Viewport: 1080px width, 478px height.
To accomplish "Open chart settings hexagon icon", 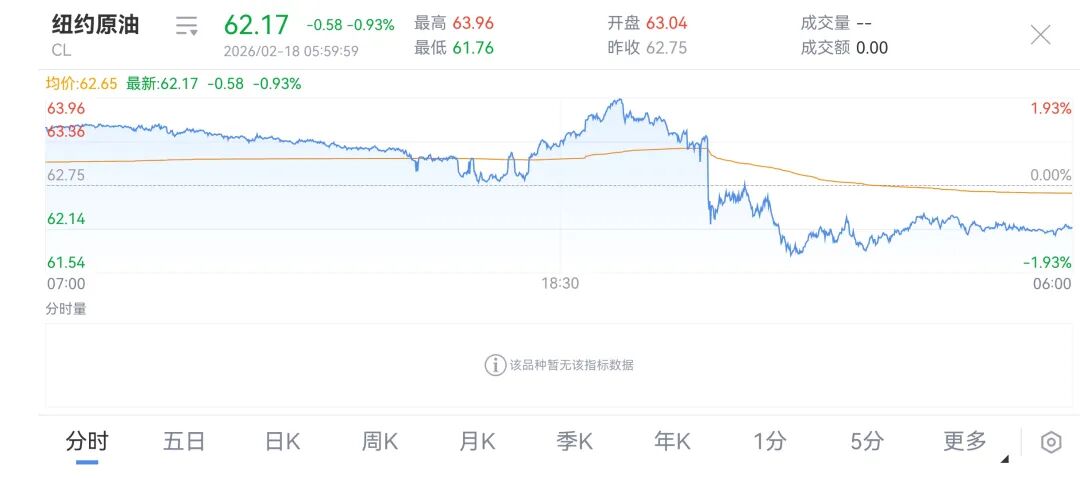I will 1050,442.
